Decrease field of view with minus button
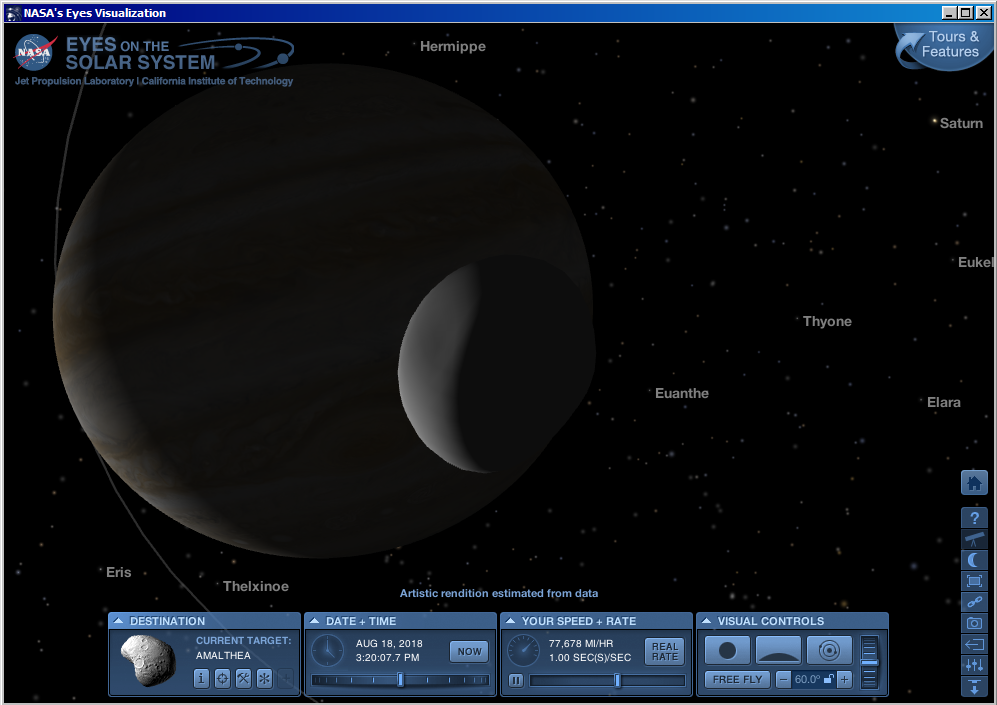The width and height of the screenshot is (997, 705). click(x=783, y=680)
